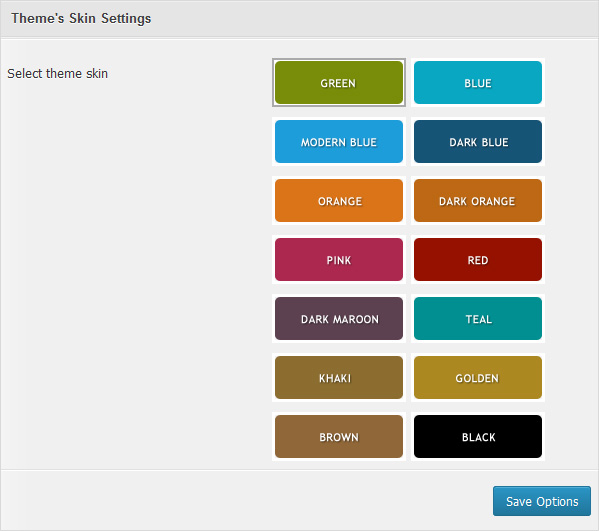Choose the Blue skin swatch

point(478,83)
